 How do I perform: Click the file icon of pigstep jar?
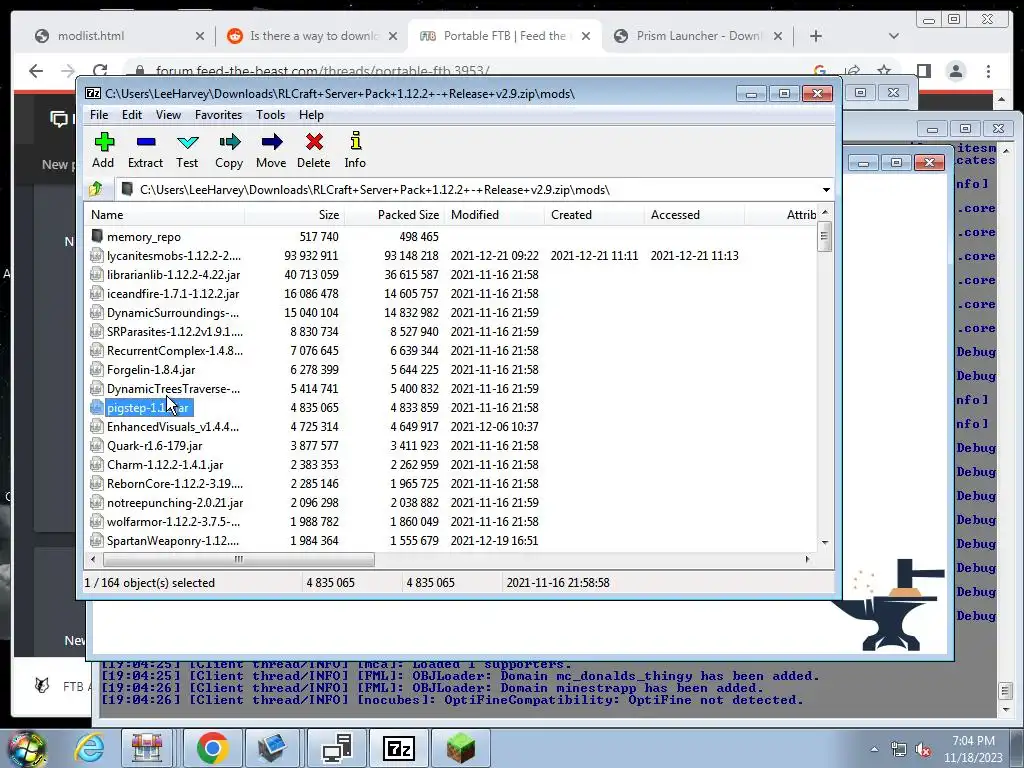(x=97, y=408)
